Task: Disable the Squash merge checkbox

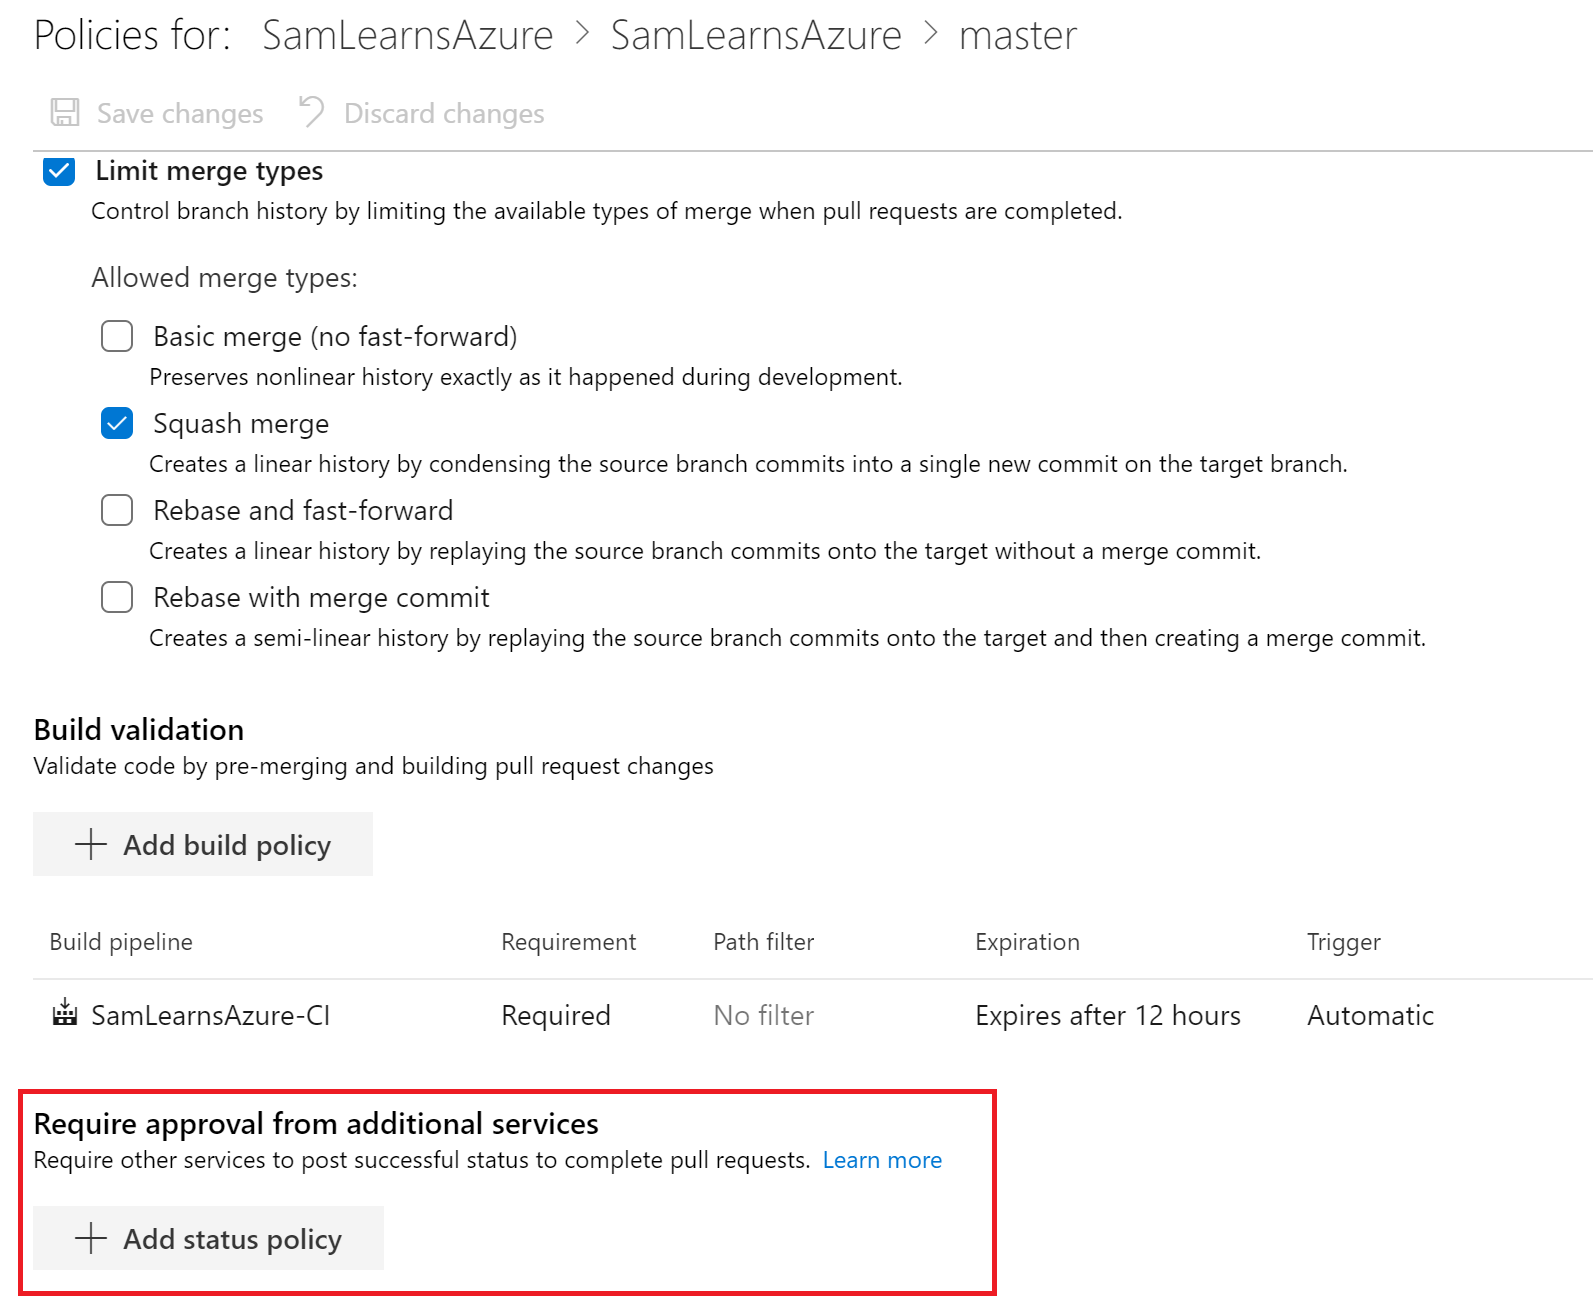Action: 117,423
